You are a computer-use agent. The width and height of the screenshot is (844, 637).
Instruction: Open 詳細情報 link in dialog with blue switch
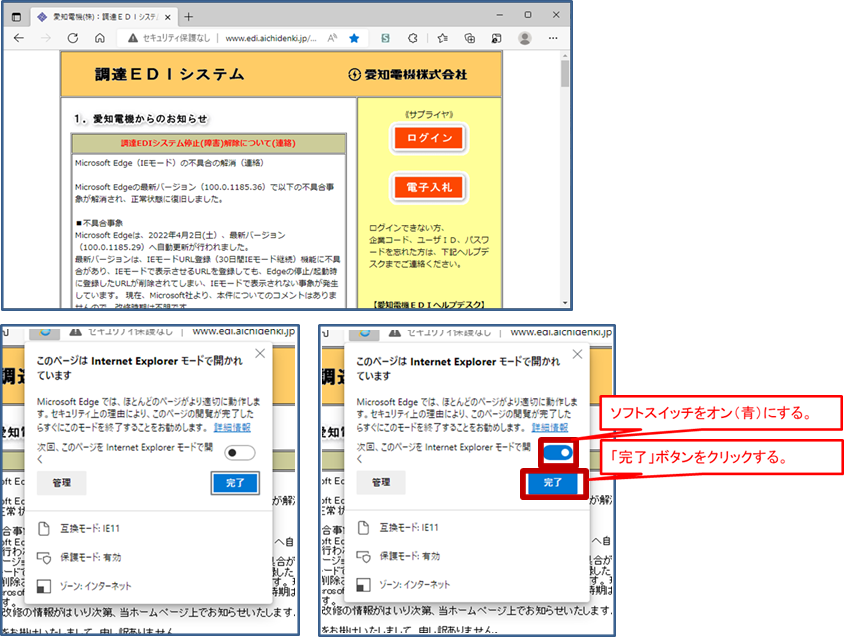point(550,428)
